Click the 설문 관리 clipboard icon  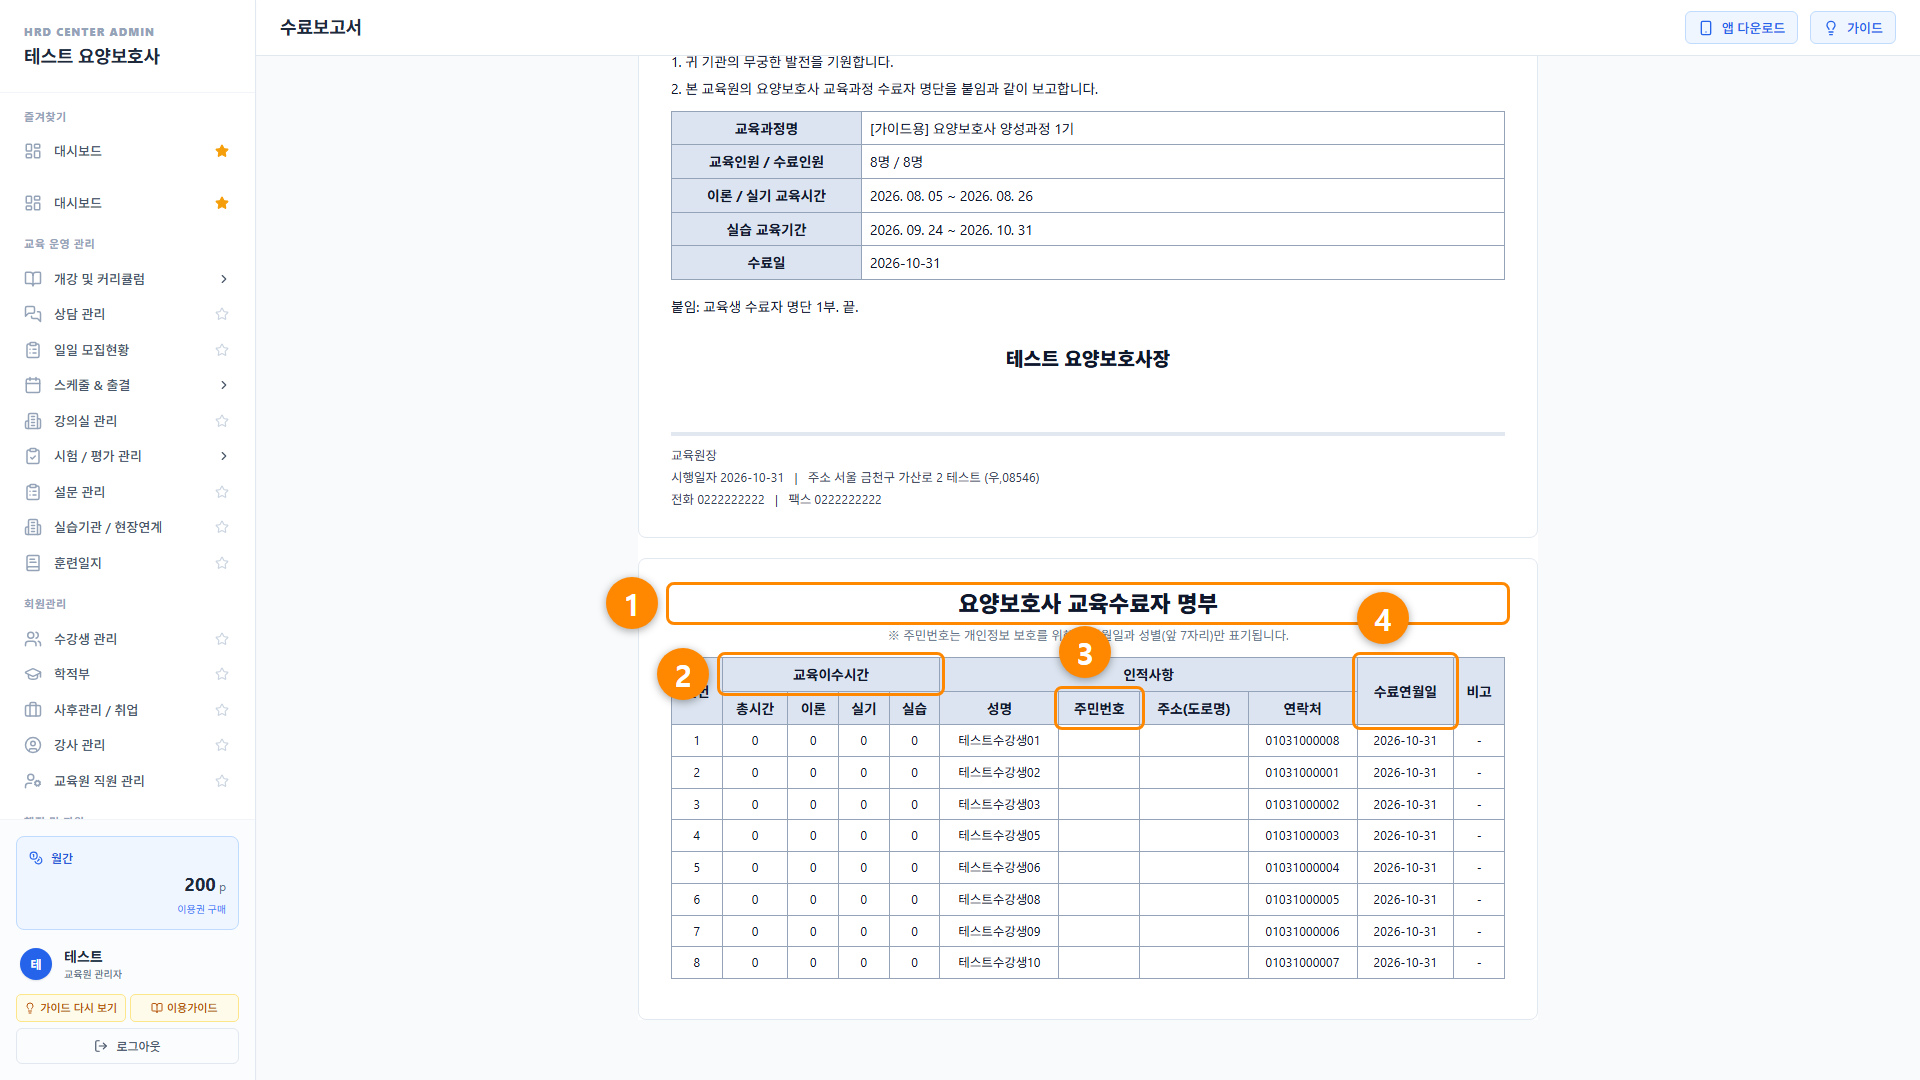coord(33,492)
